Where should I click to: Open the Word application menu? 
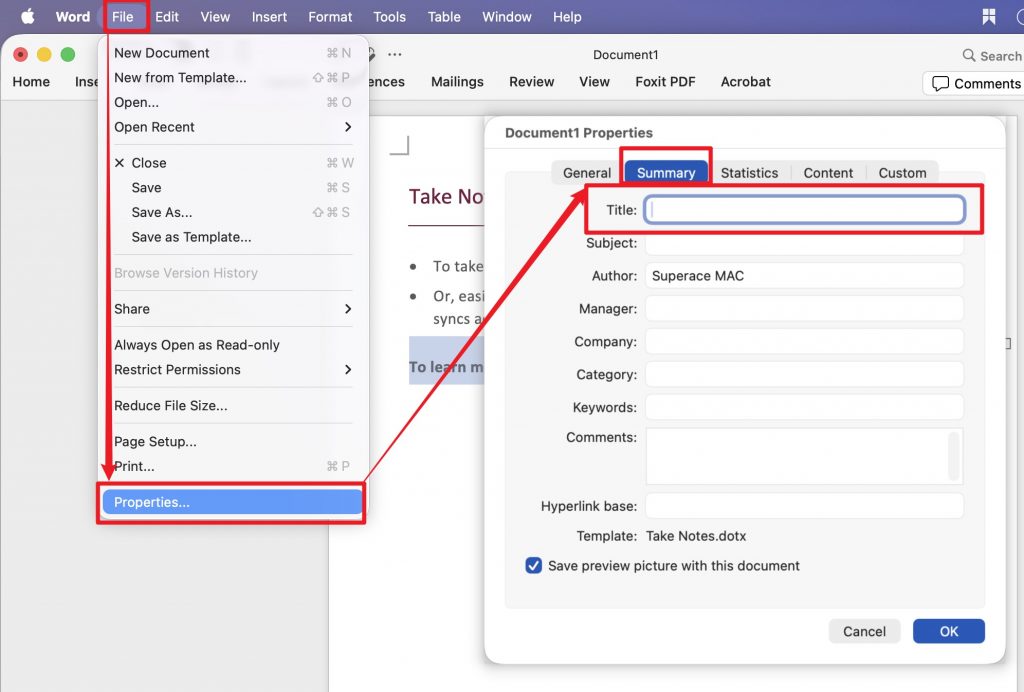(72, 17)
